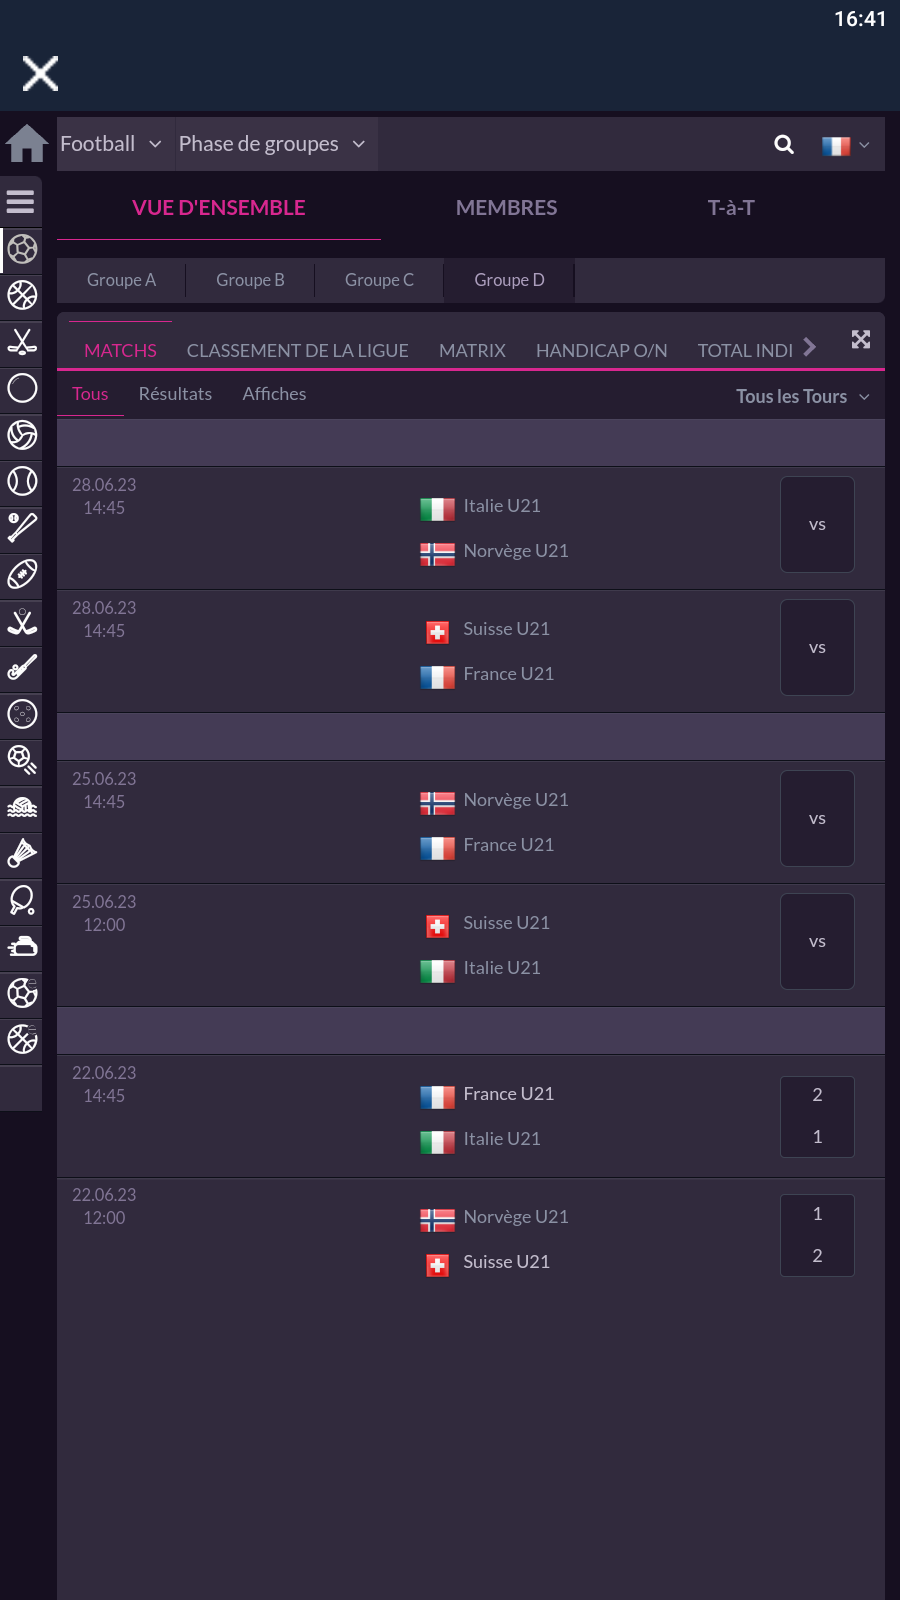Expand the Tous les Tours filter
The width and height of the screenshot is (900, 1600).
pos(802,397)
